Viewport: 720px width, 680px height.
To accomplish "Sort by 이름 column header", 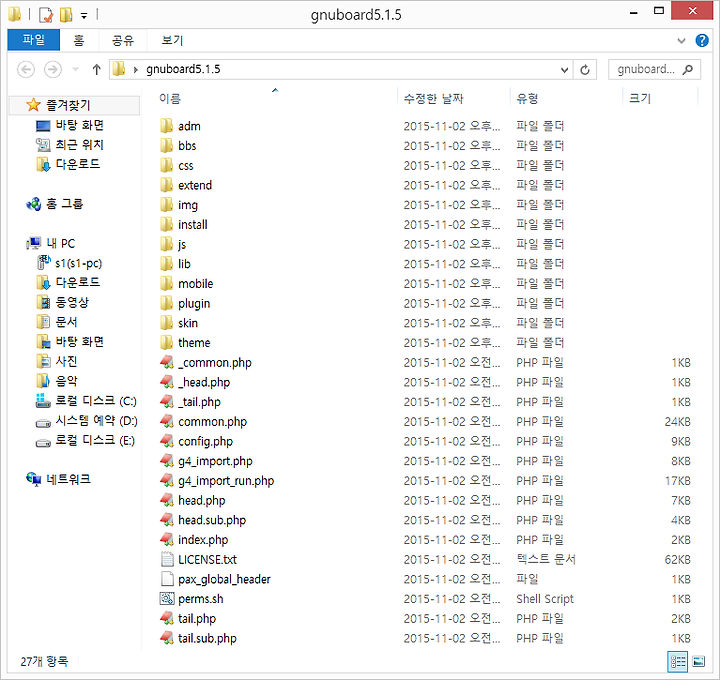I will click(170, 98).
